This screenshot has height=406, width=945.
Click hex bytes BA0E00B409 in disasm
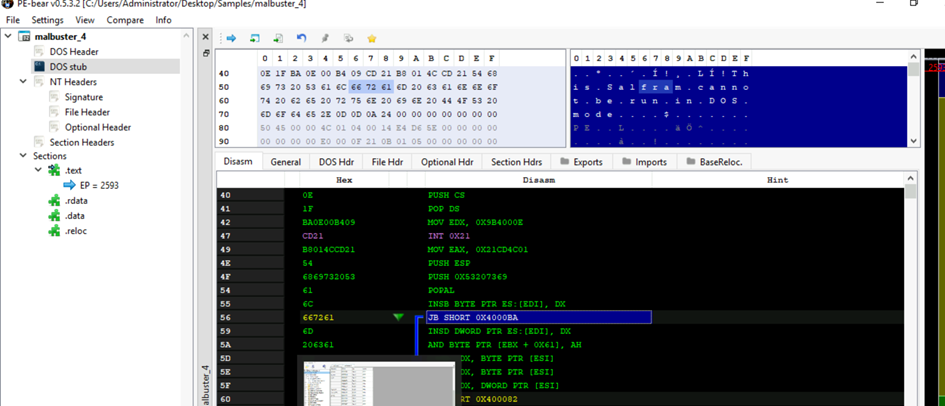pyautogui.click(x=328, y=222)
